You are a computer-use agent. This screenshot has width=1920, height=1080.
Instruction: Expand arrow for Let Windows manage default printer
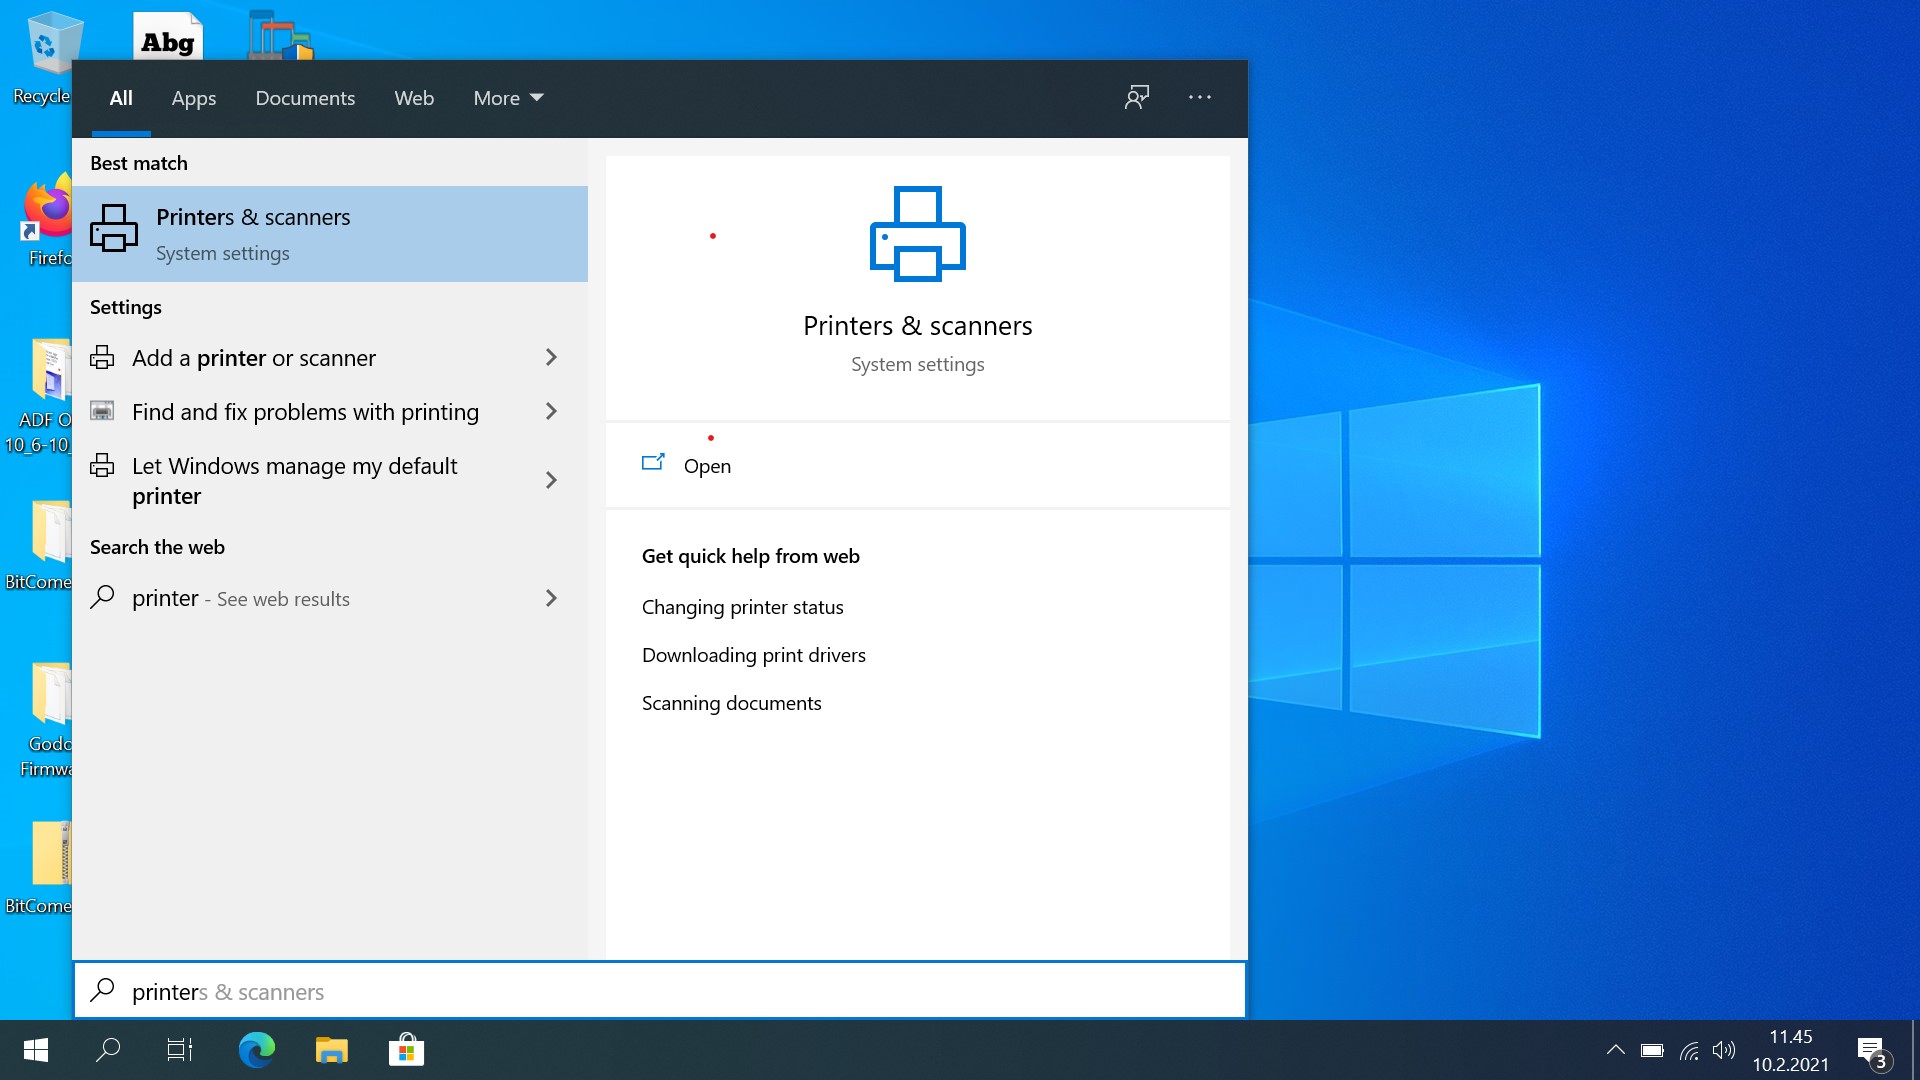point(551,480)
